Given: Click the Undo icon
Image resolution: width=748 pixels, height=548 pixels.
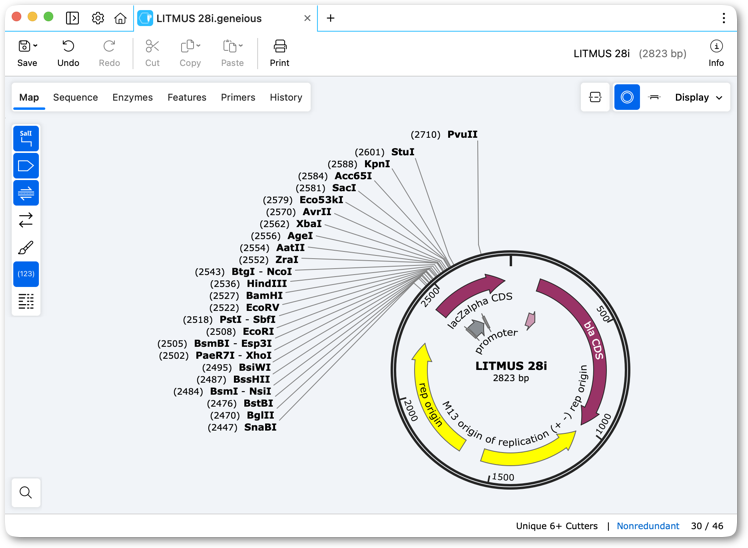Looking at the screenshot, I should [x=68, y=46].
